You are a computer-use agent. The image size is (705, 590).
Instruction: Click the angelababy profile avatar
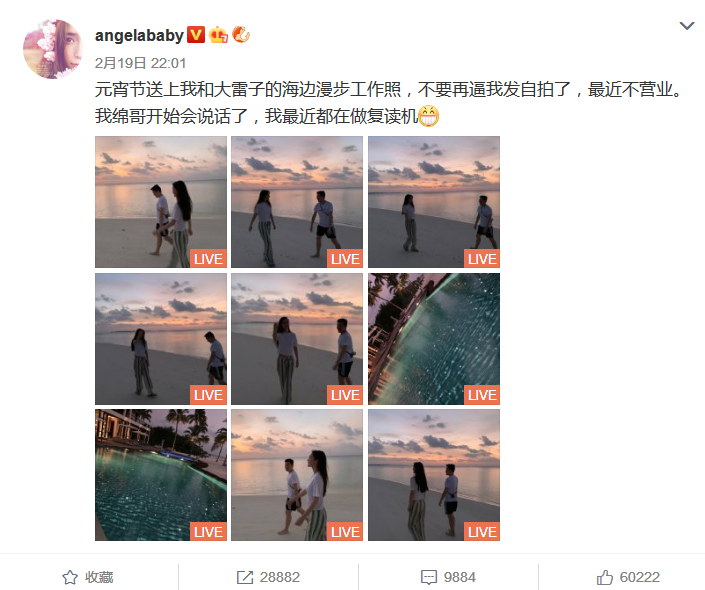click(x=53, y=49)
